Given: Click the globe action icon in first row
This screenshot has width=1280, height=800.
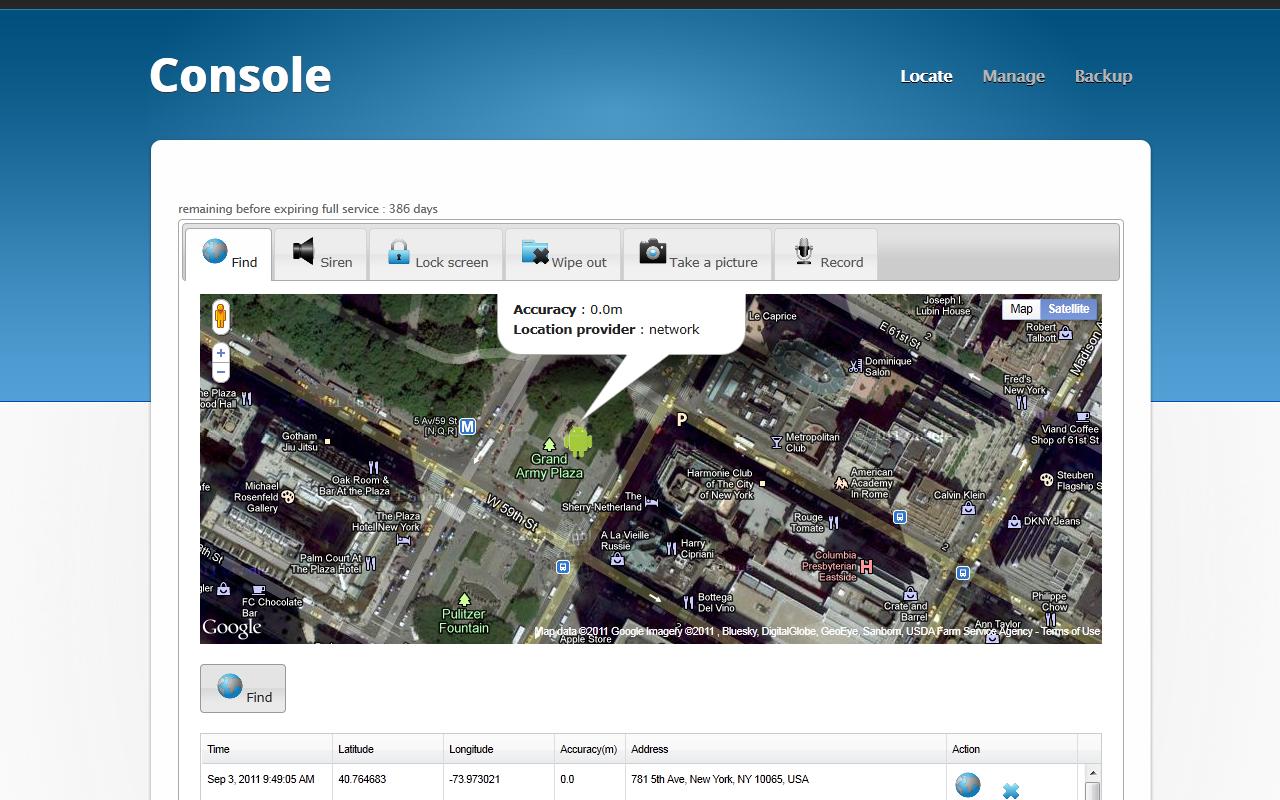Looking at the screenshot, I should coord(968,786).
